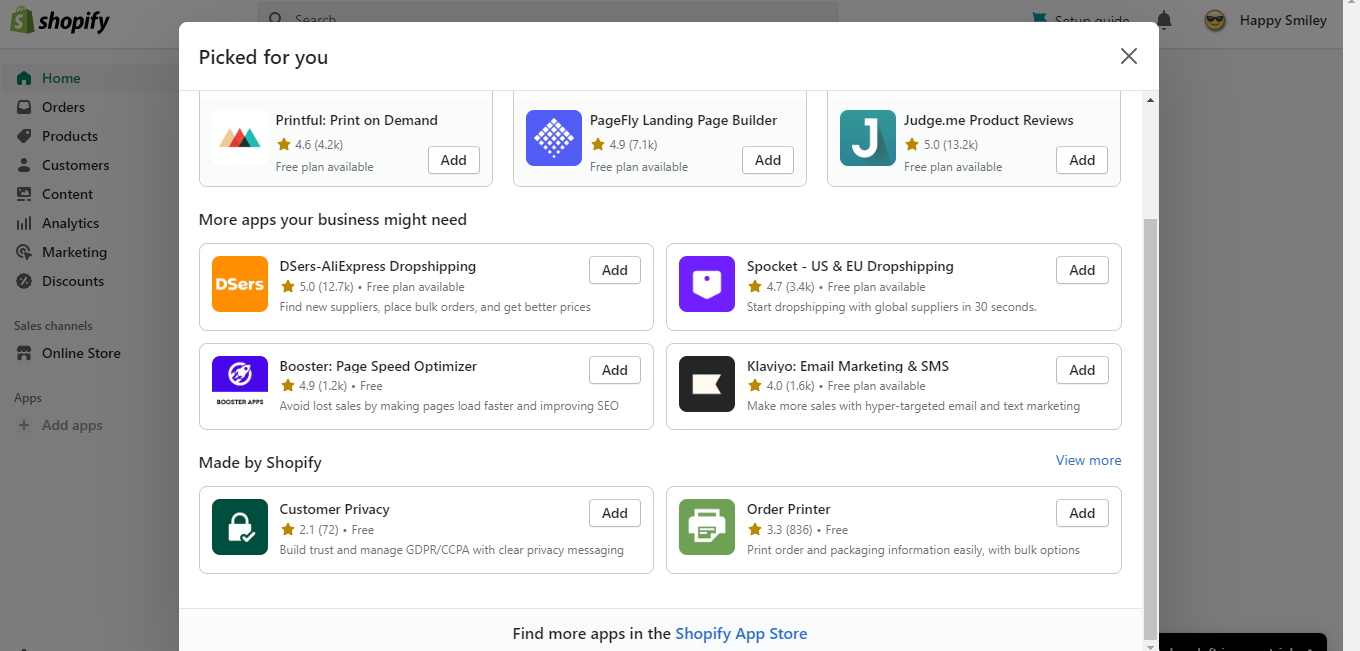1360x651 pixels.
Task: Close the Picked for you dialog
Action: tap(1129, 56)
